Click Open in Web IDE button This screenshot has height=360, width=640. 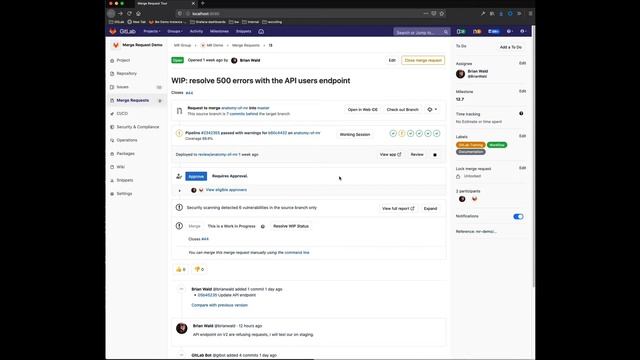tap(362, 109)
